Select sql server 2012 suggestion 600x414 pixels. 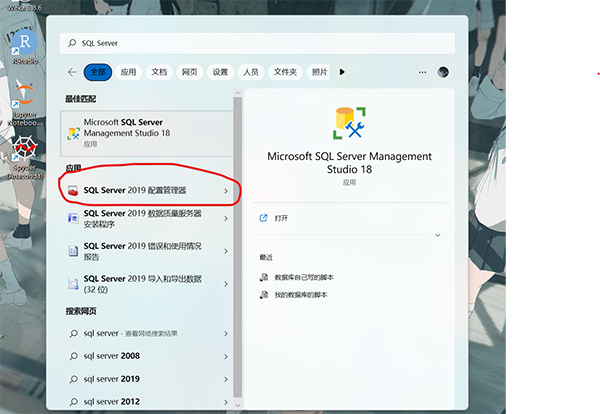click(147, 401)
